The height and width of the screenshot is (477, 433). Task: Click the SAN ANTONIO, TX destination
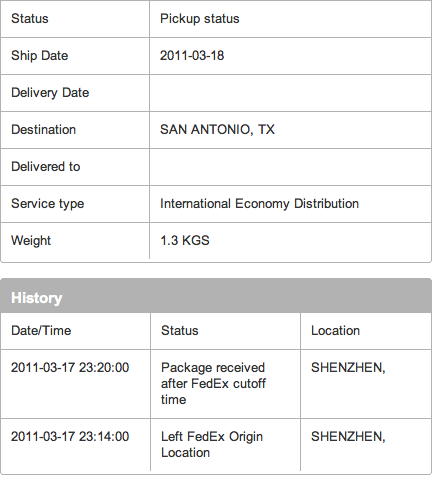[x=217, y=130]
